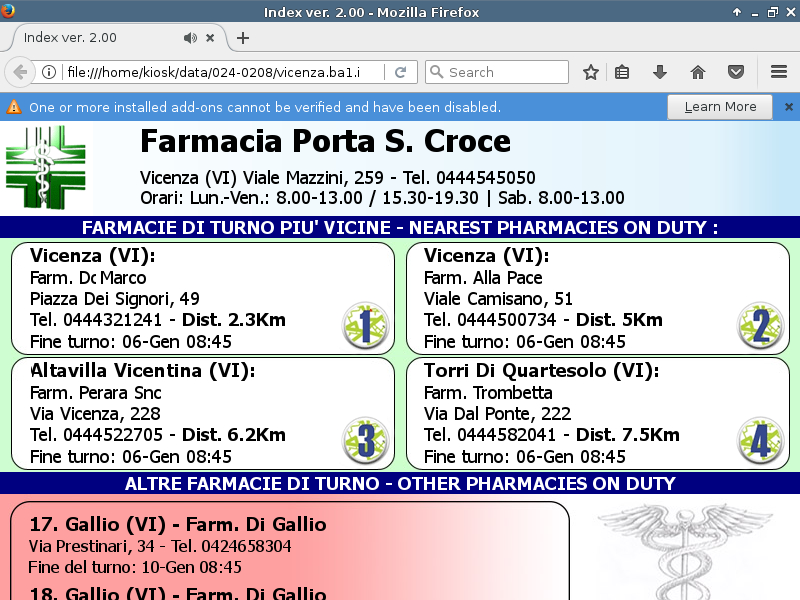Select the Index ver. 2.00 tab
Screen dimensions: 800x600
click(x=90, y=38)
